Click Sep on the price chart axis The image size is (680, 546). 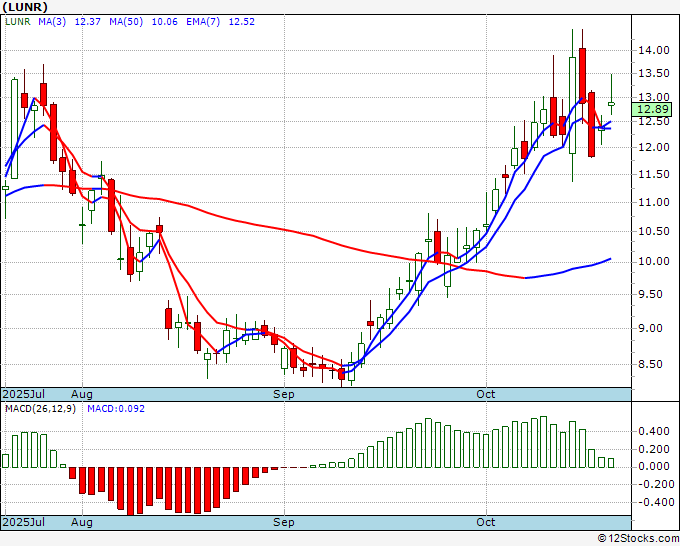(x=284, y=394)
